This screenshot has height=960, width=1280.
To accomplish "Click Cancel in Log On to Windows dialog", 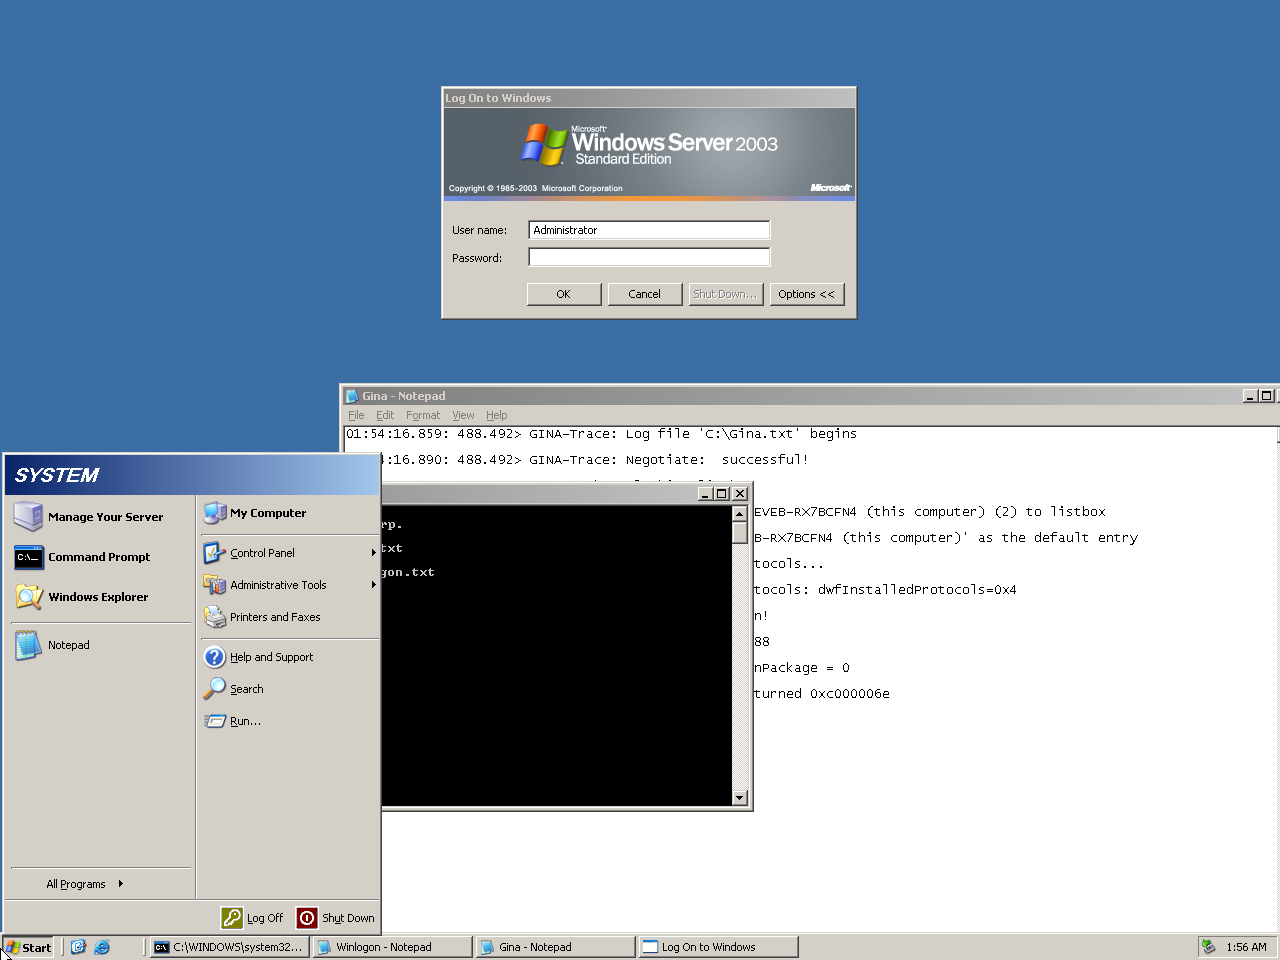I will coord(645,294).
